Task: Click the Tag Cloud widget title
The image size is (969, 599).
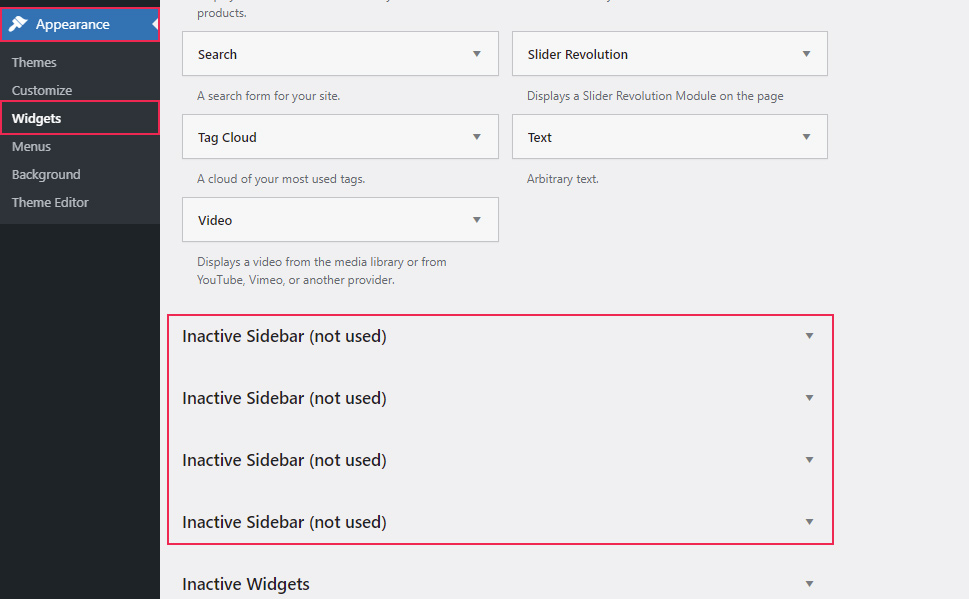Action: (x=227, y=137)
